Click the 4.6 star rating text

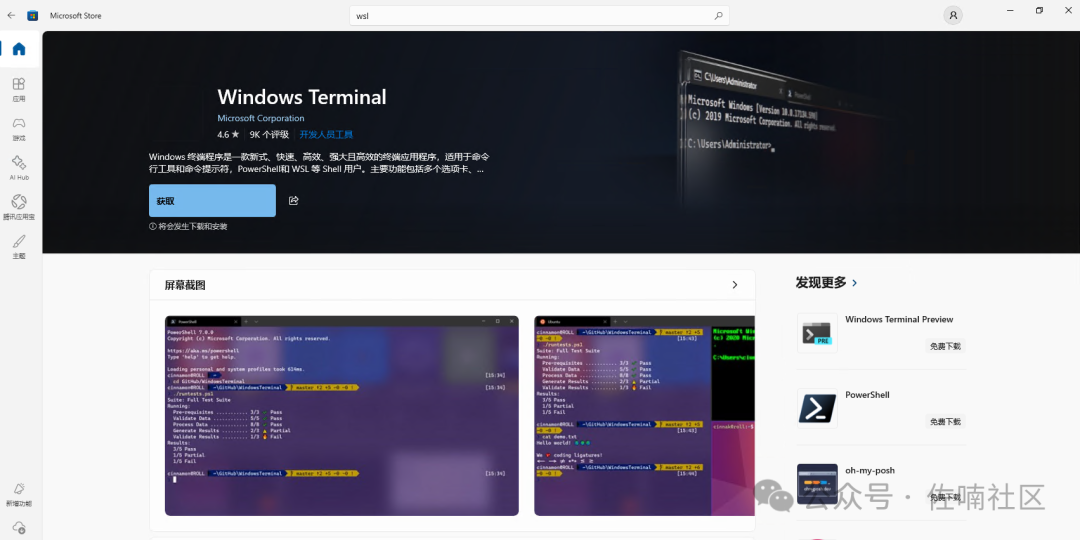coord(228,134)
